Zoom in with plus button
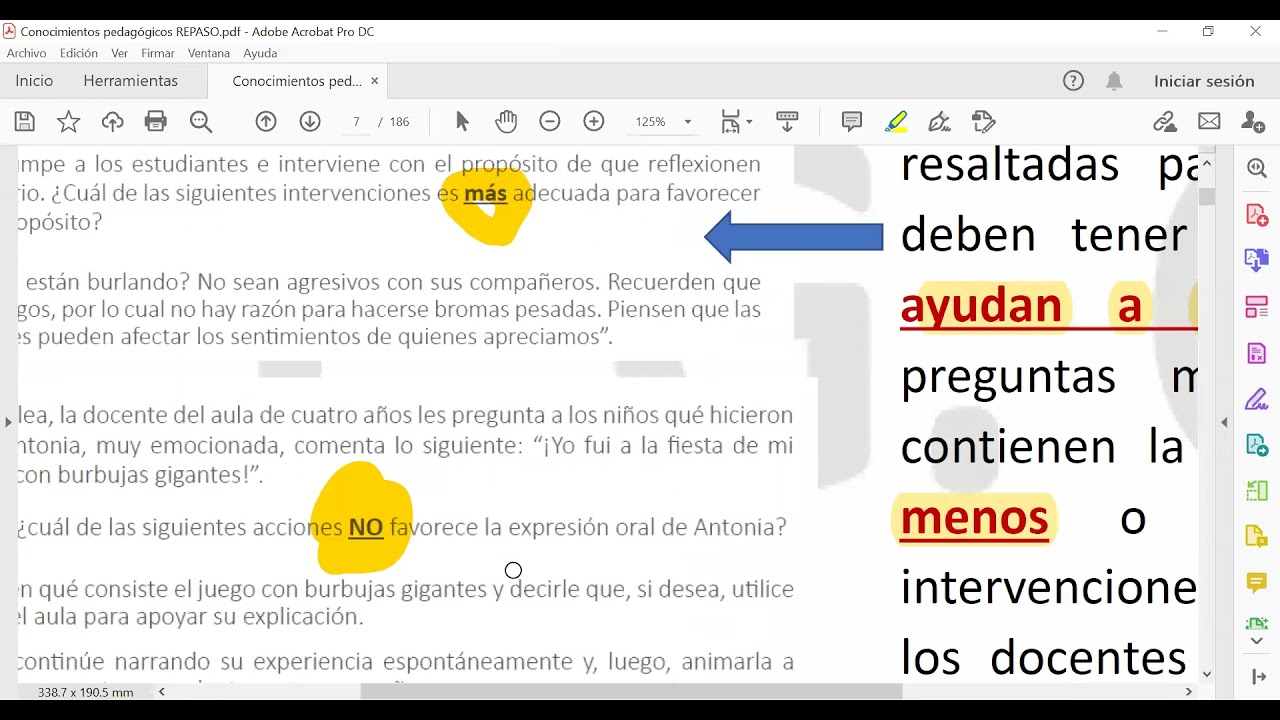Image resolution: width=1280 pixels, height=720 pixels. coord(594,122)
